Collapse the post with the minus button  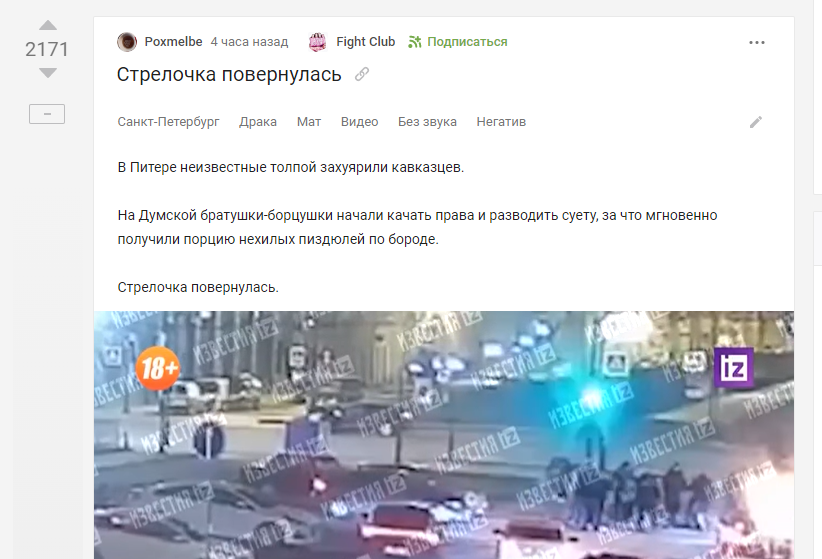click(x=47, y=114)
